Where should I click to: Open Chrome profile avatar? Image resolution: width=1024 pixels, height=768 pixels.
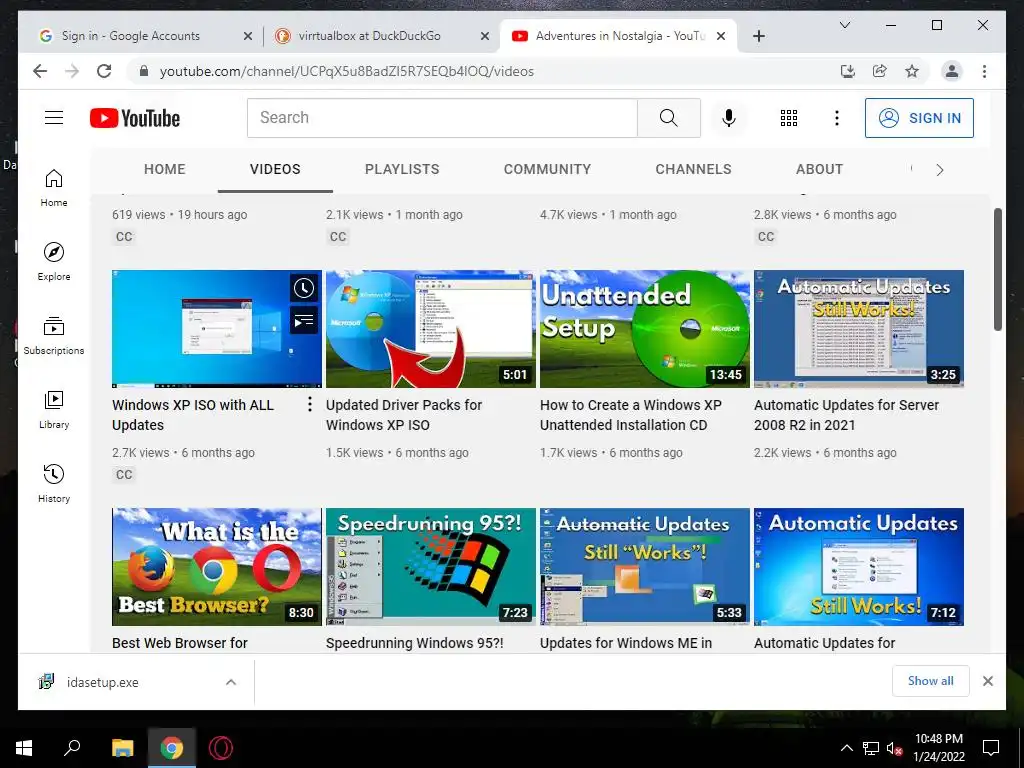[x=952, y=71]
